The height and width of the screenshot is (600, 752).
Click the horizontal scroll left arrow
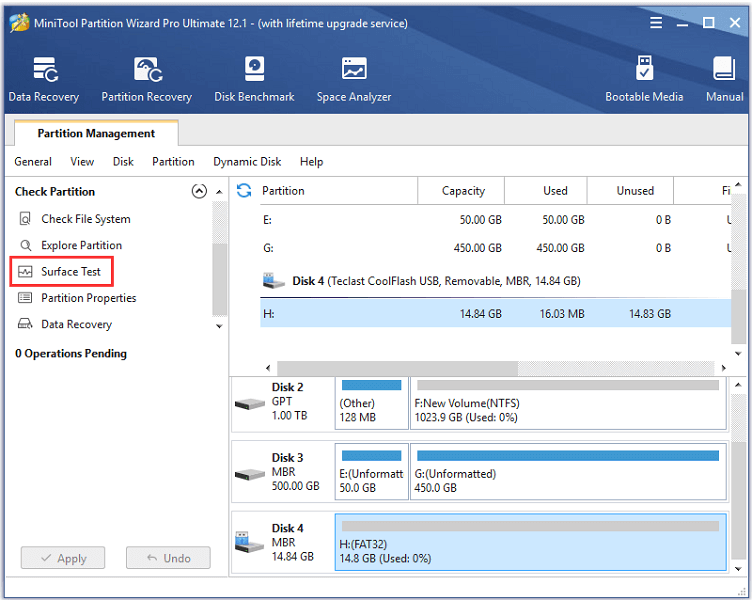[x=268, y=368]
